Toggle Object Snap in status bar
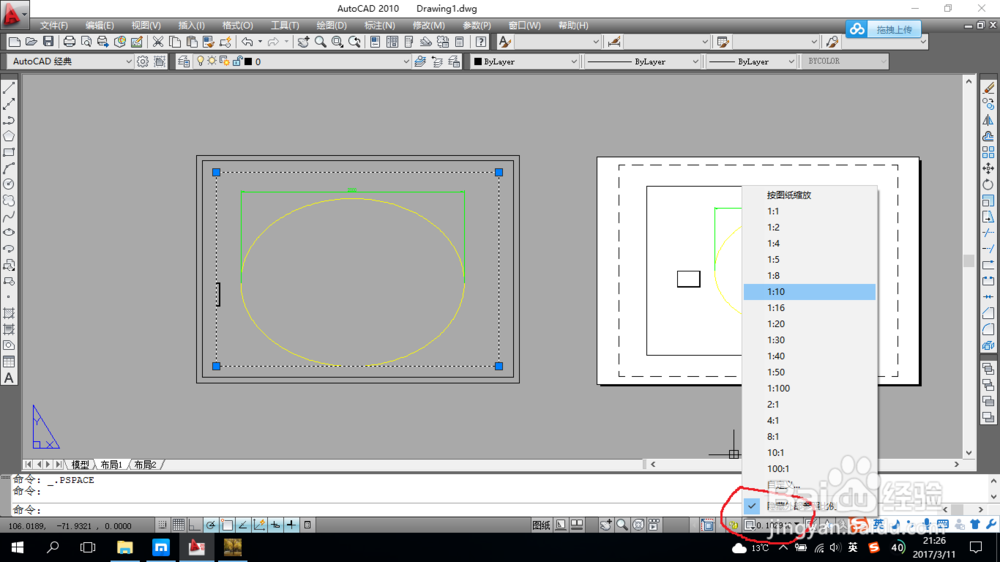The height and width of the screenshot is (562, 1000). pos(227,525)
